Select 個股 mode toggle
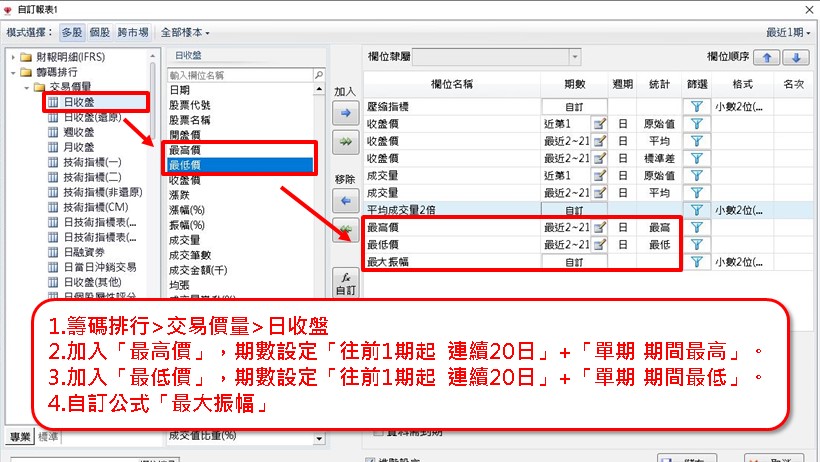The image size is (820, 462). [x=99, y=32]
